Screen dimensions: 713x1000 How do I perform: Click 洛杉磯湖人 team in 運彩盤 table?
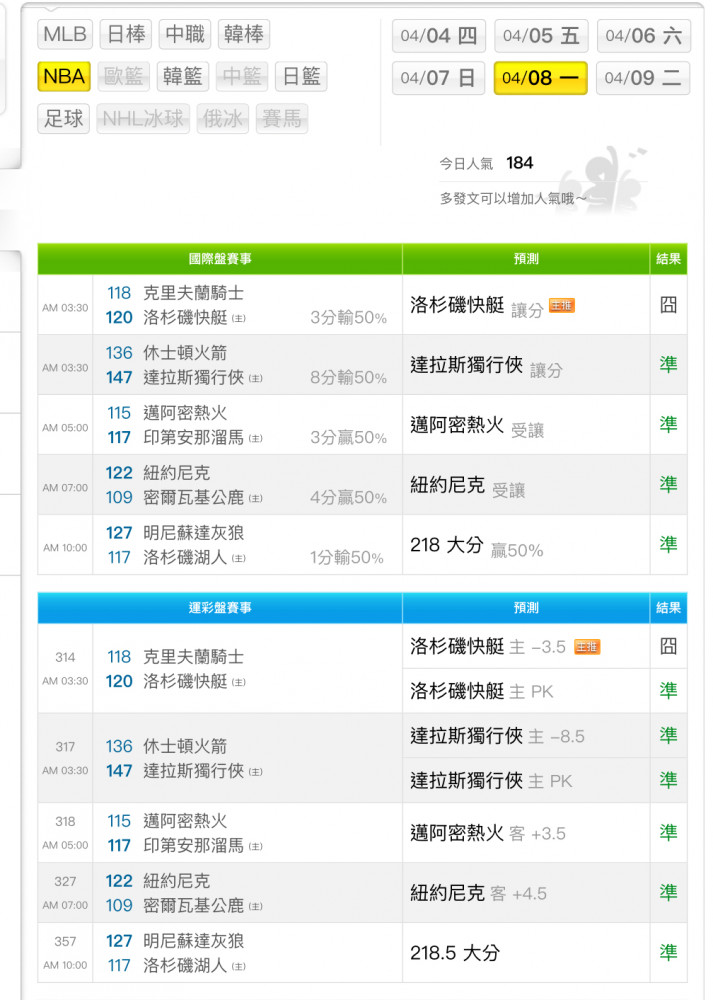click(185, 965)
